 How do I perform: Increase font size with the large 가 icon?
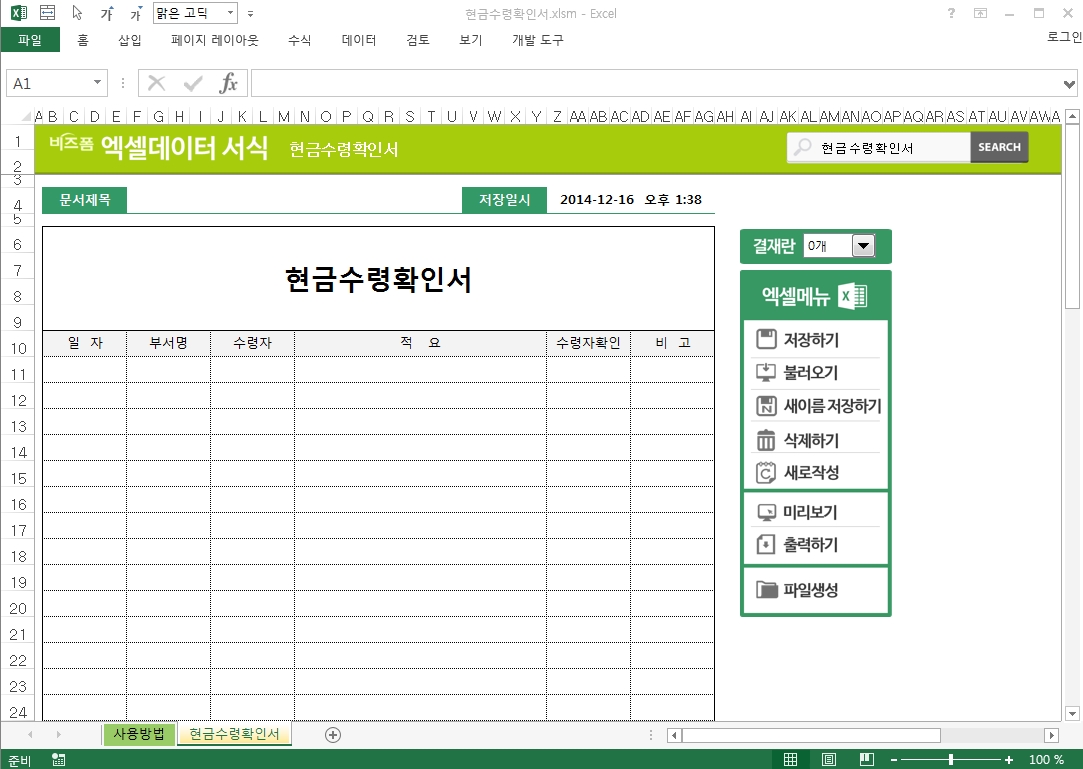(x=107, y=13)
